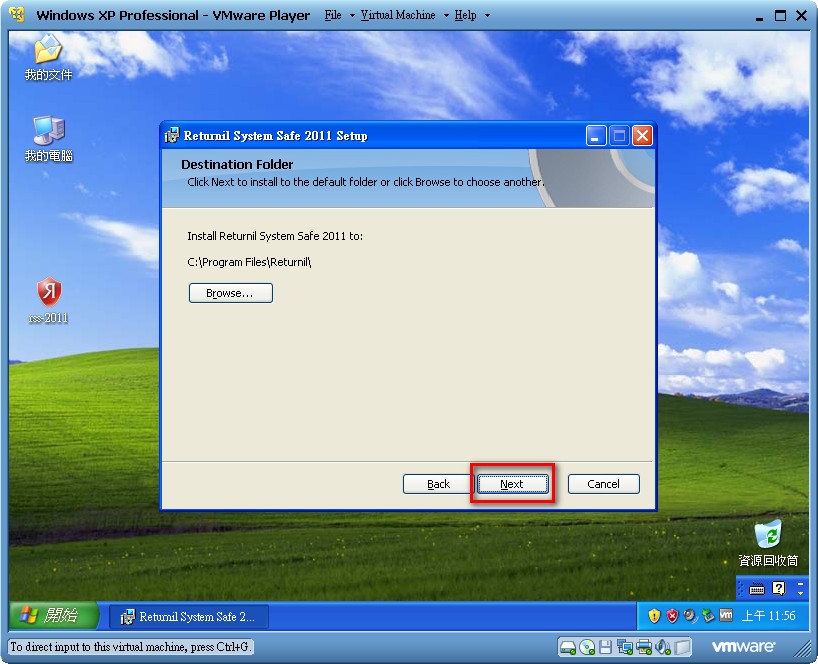This screenshot has height=664, width=818.
Task: Click the VMware Player title icon
Action: click(x=17, y=15)
